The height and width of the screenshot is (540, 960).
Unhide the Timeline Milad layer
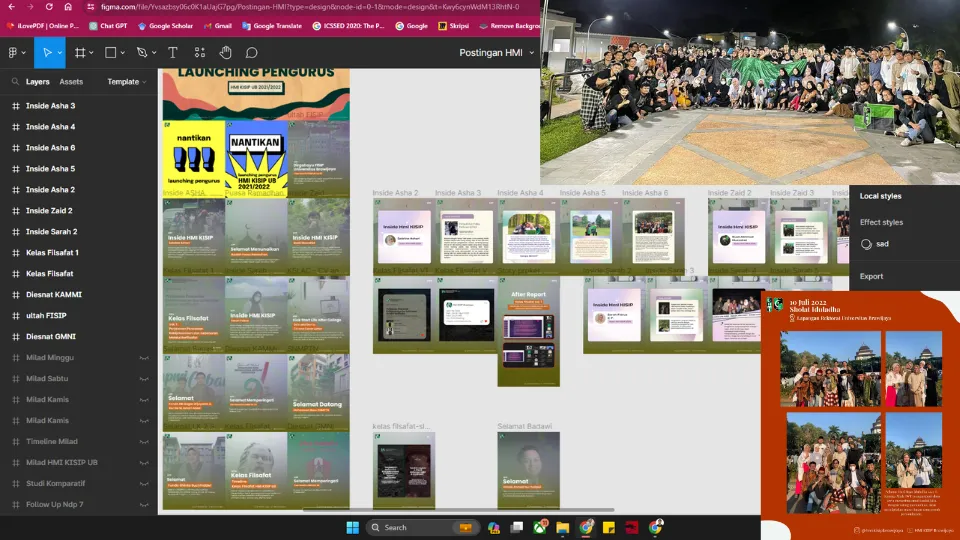tap(144, 442)
